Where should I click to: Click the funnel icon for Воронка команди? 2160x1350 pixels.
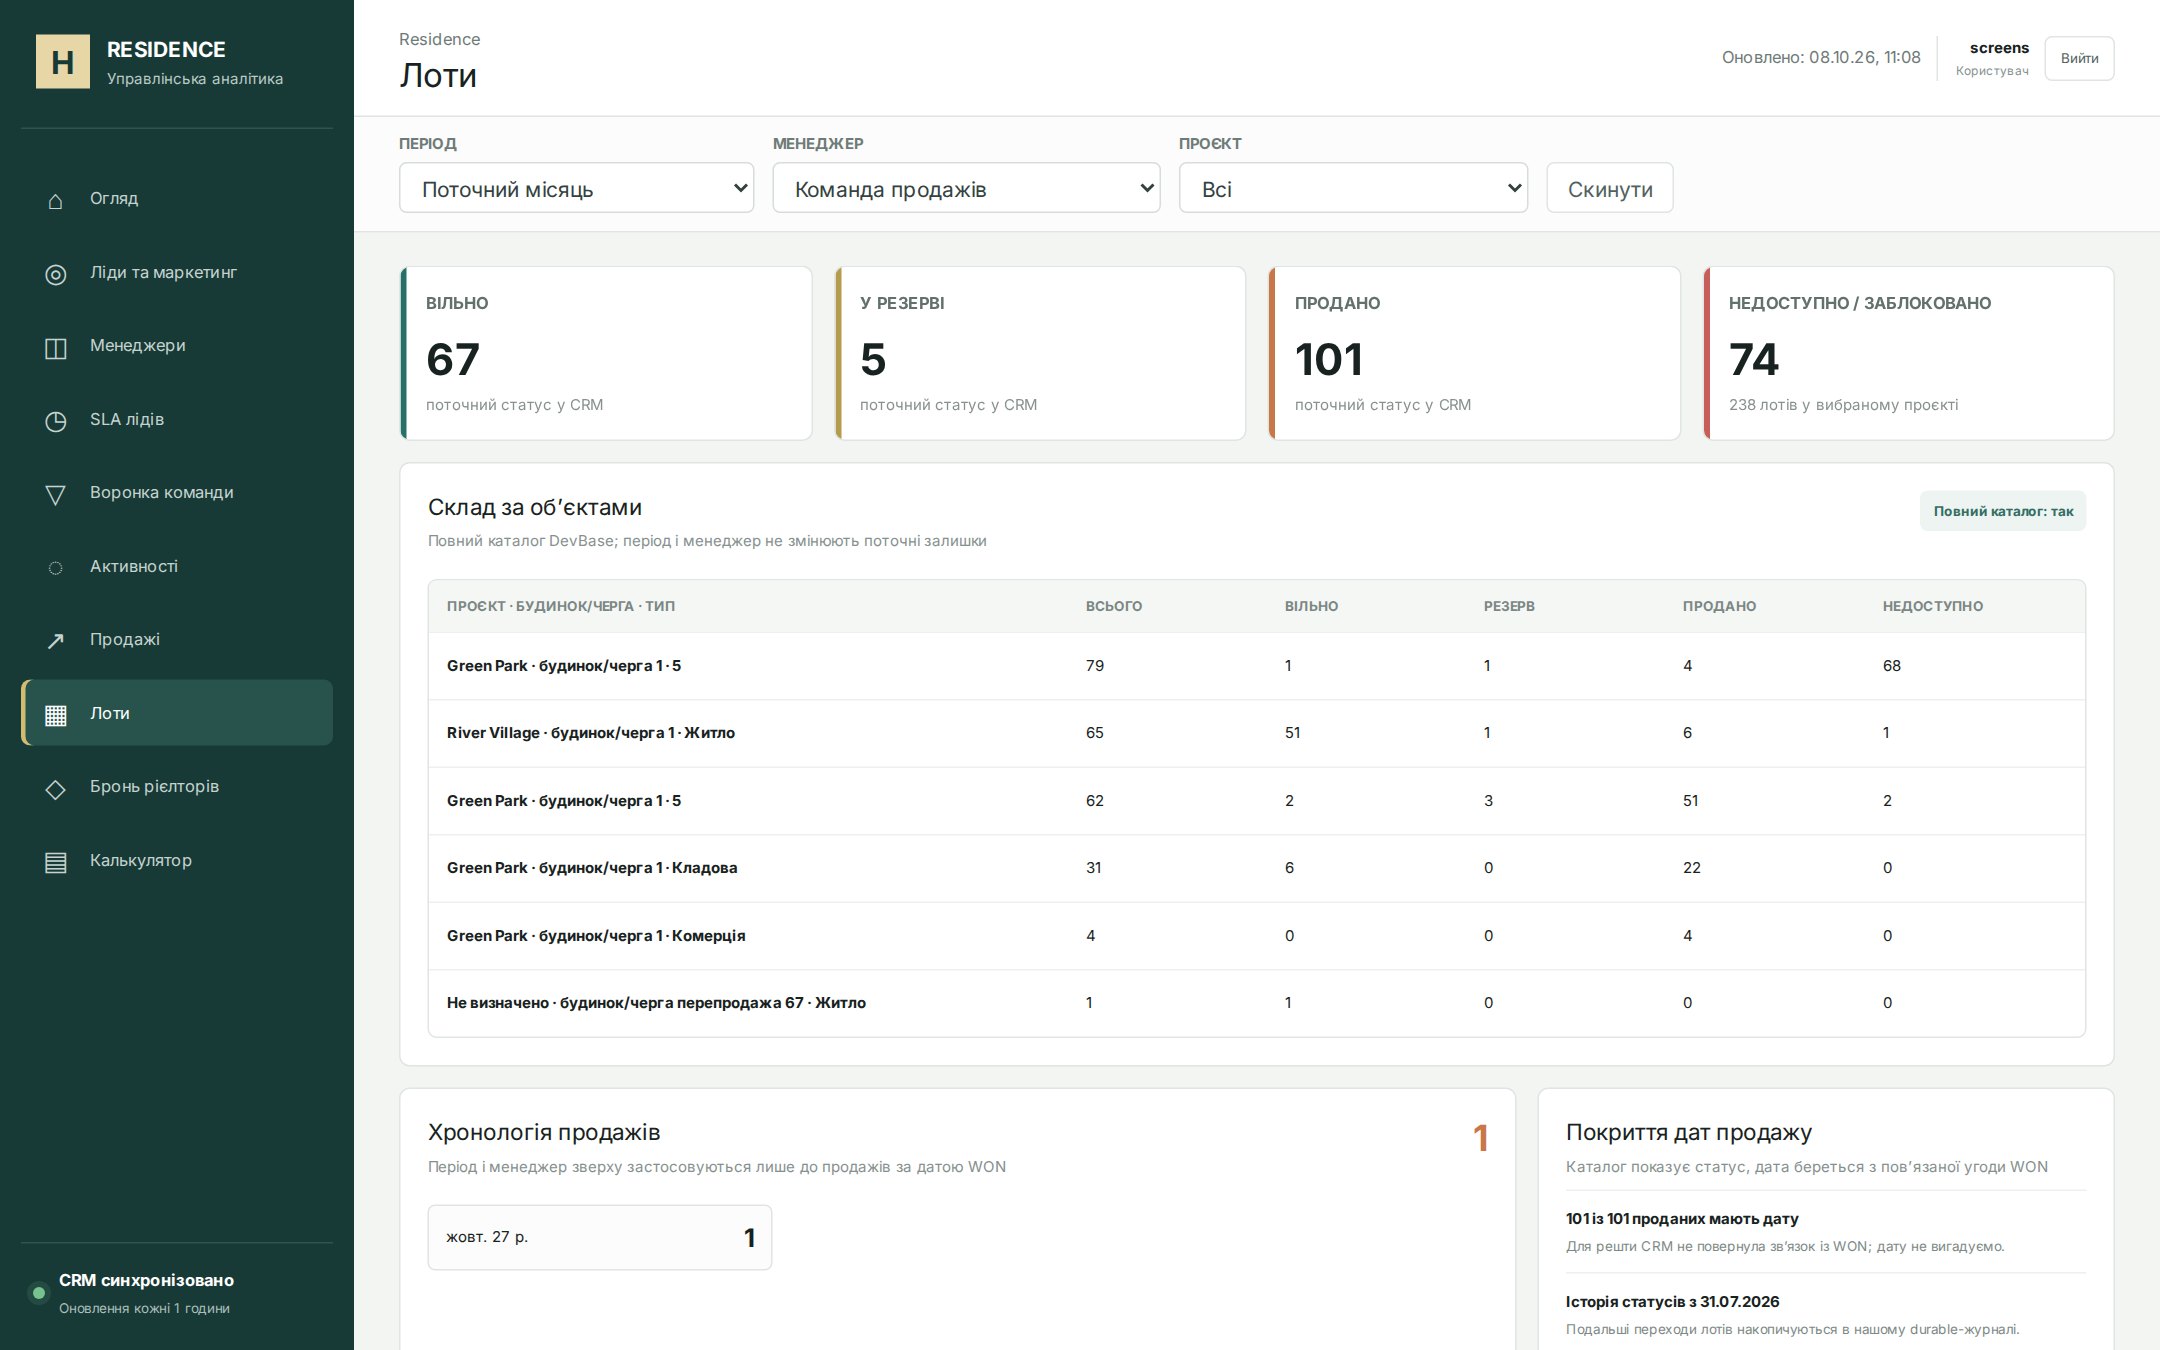pos(56,494)
